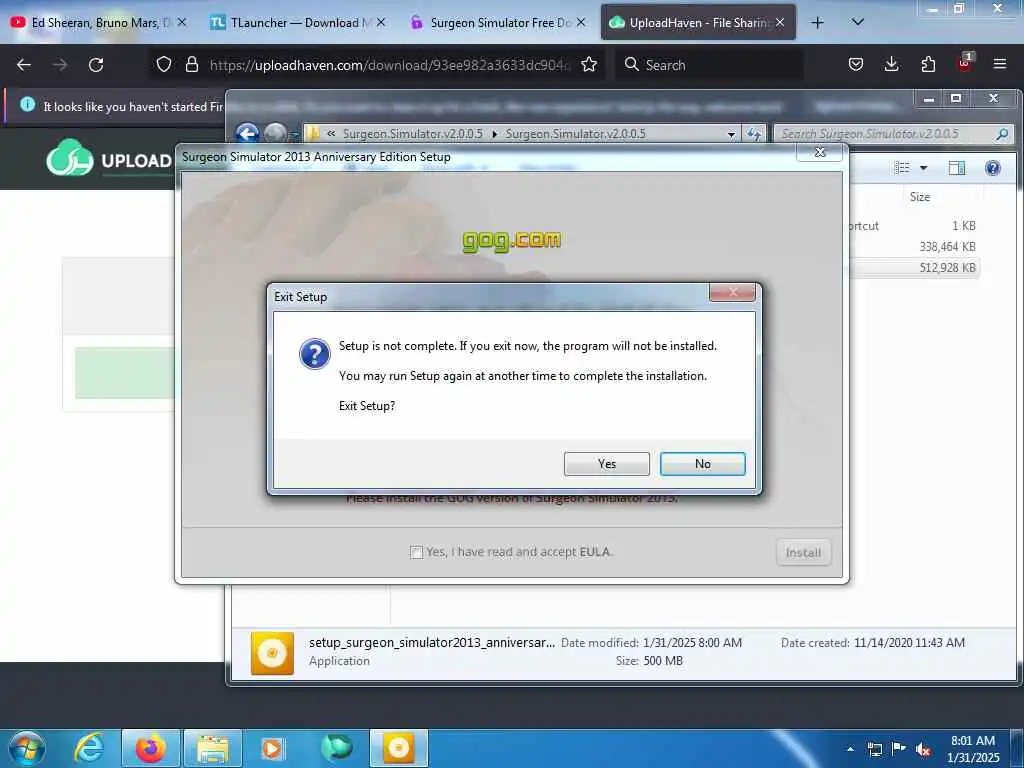Viewport: 1024px width, 768px height.
Task: Open the Windows Start menu
Action: point(27,748)
